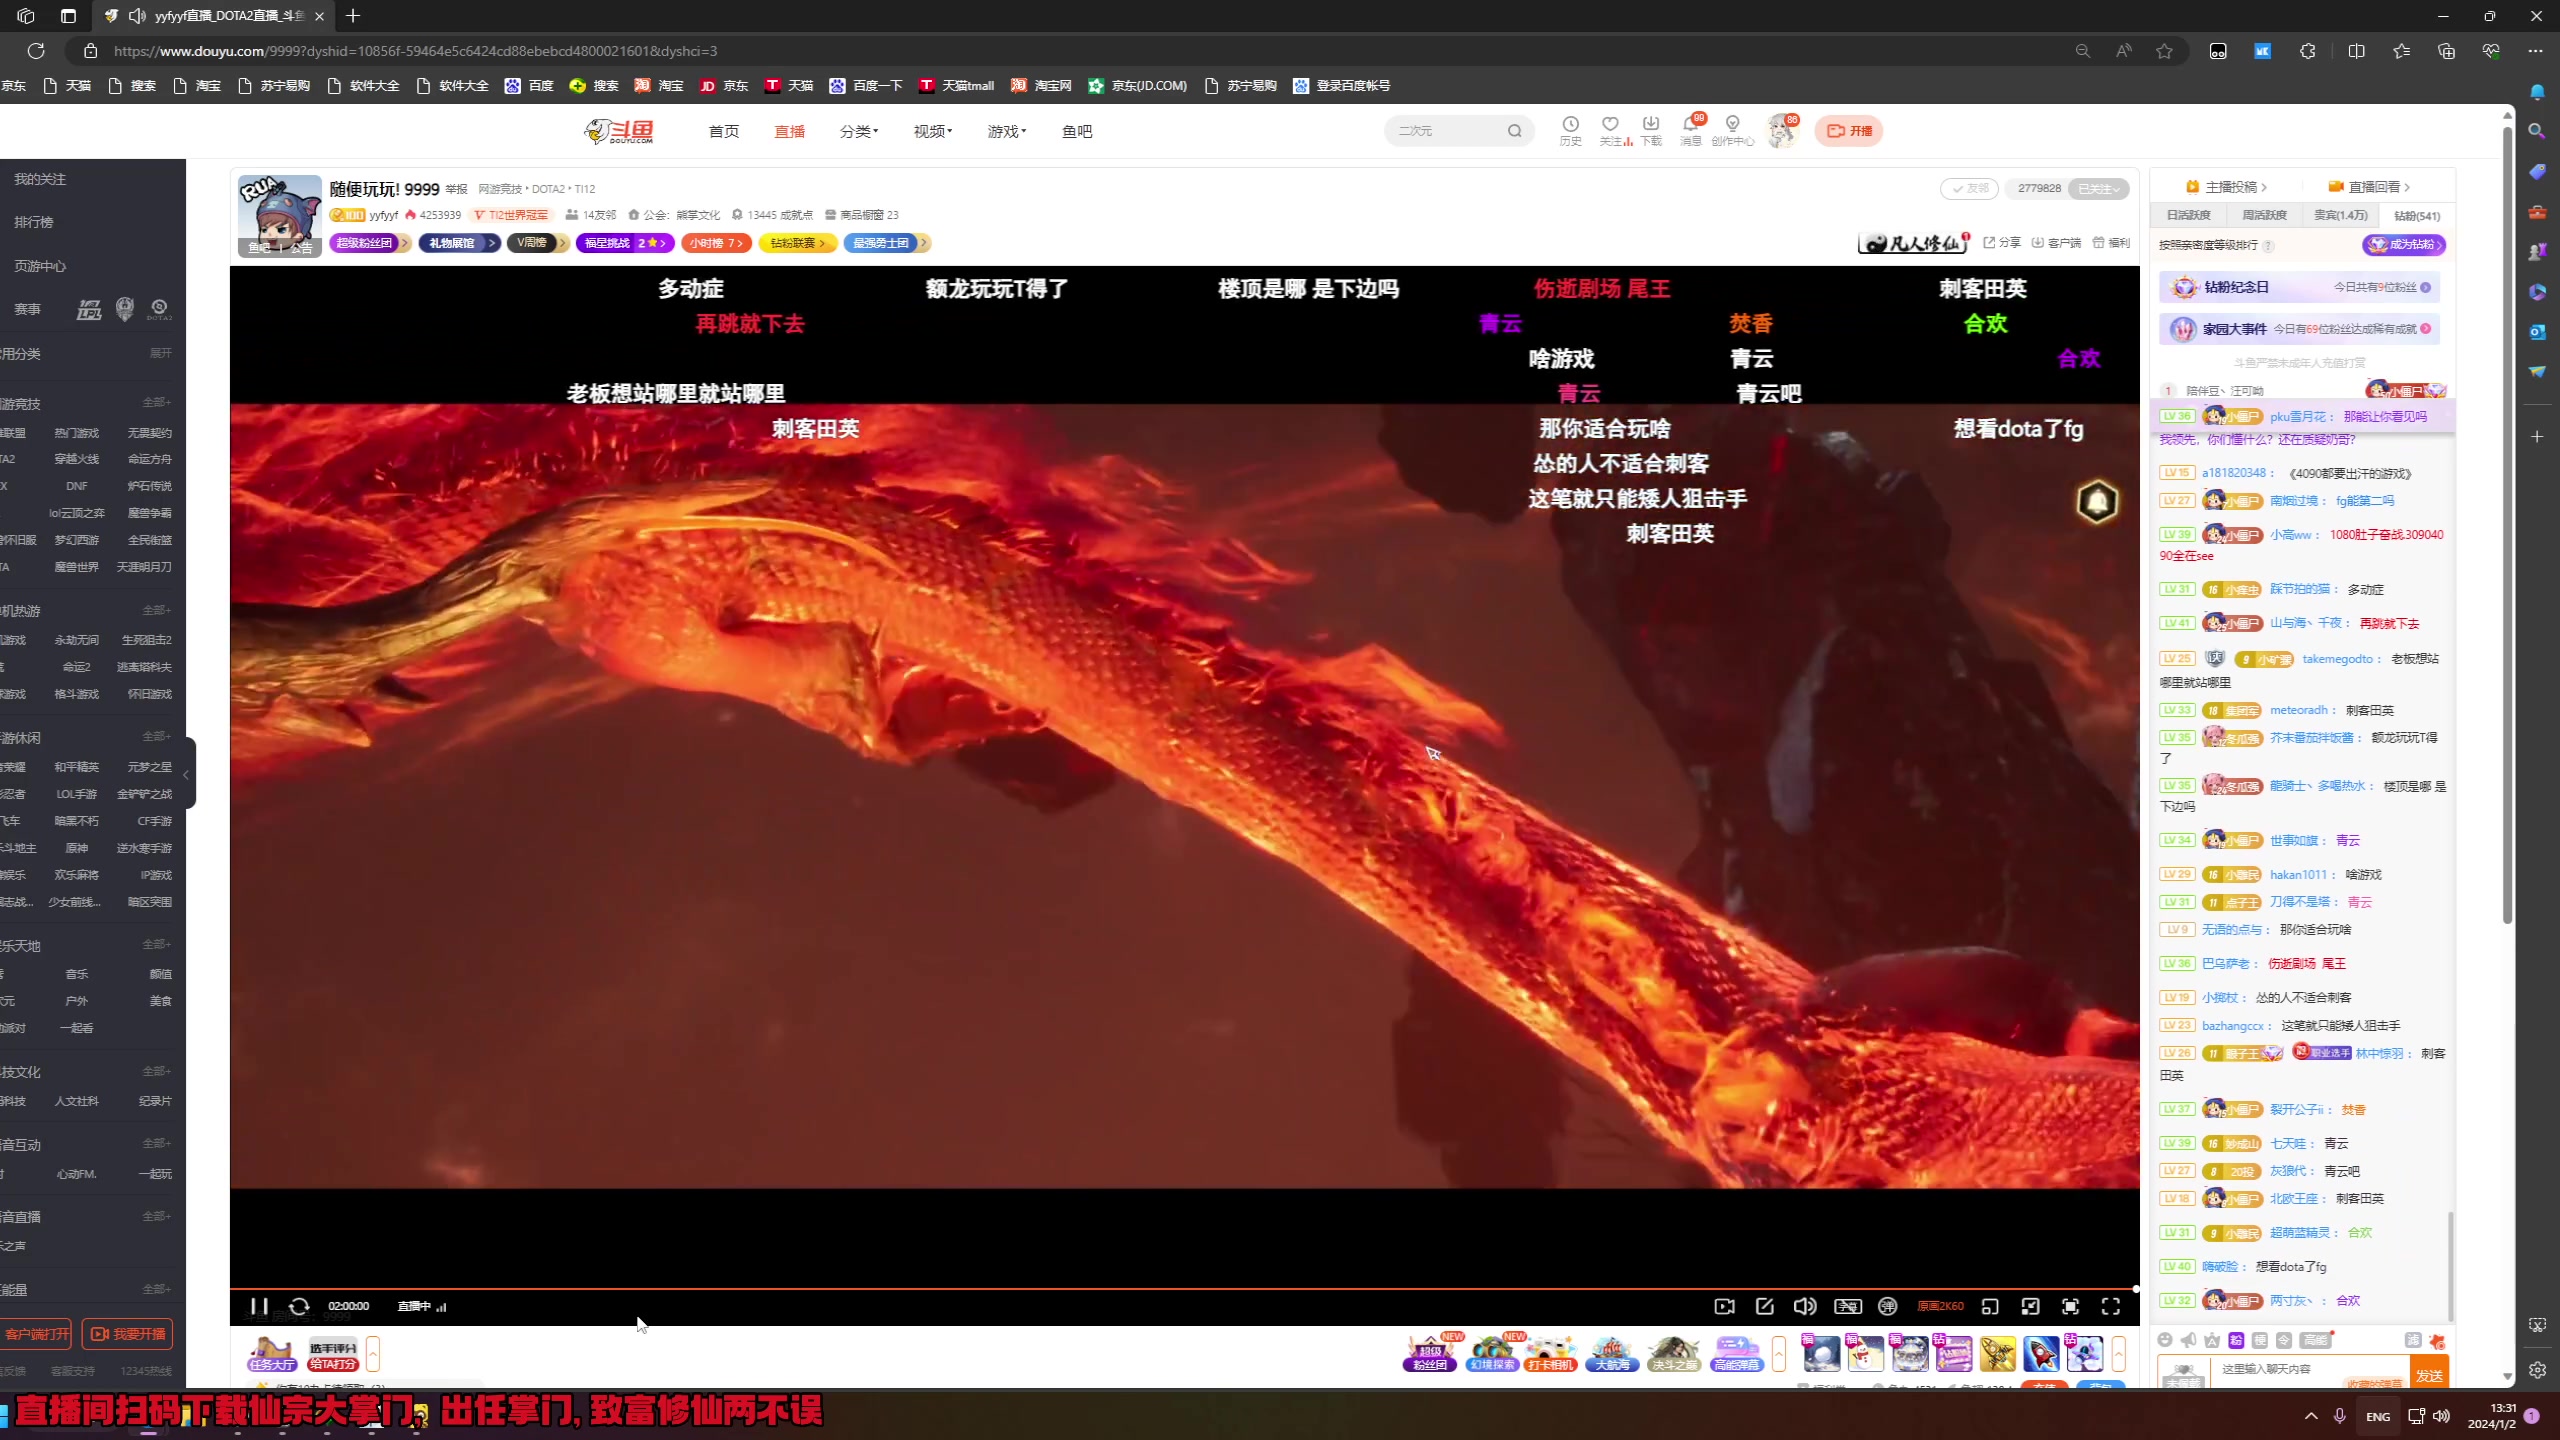The width and height of the screenshot is (2560, 1440).
Task: Toggle the 滤 chat filter button
Action: [2413, 1340]
